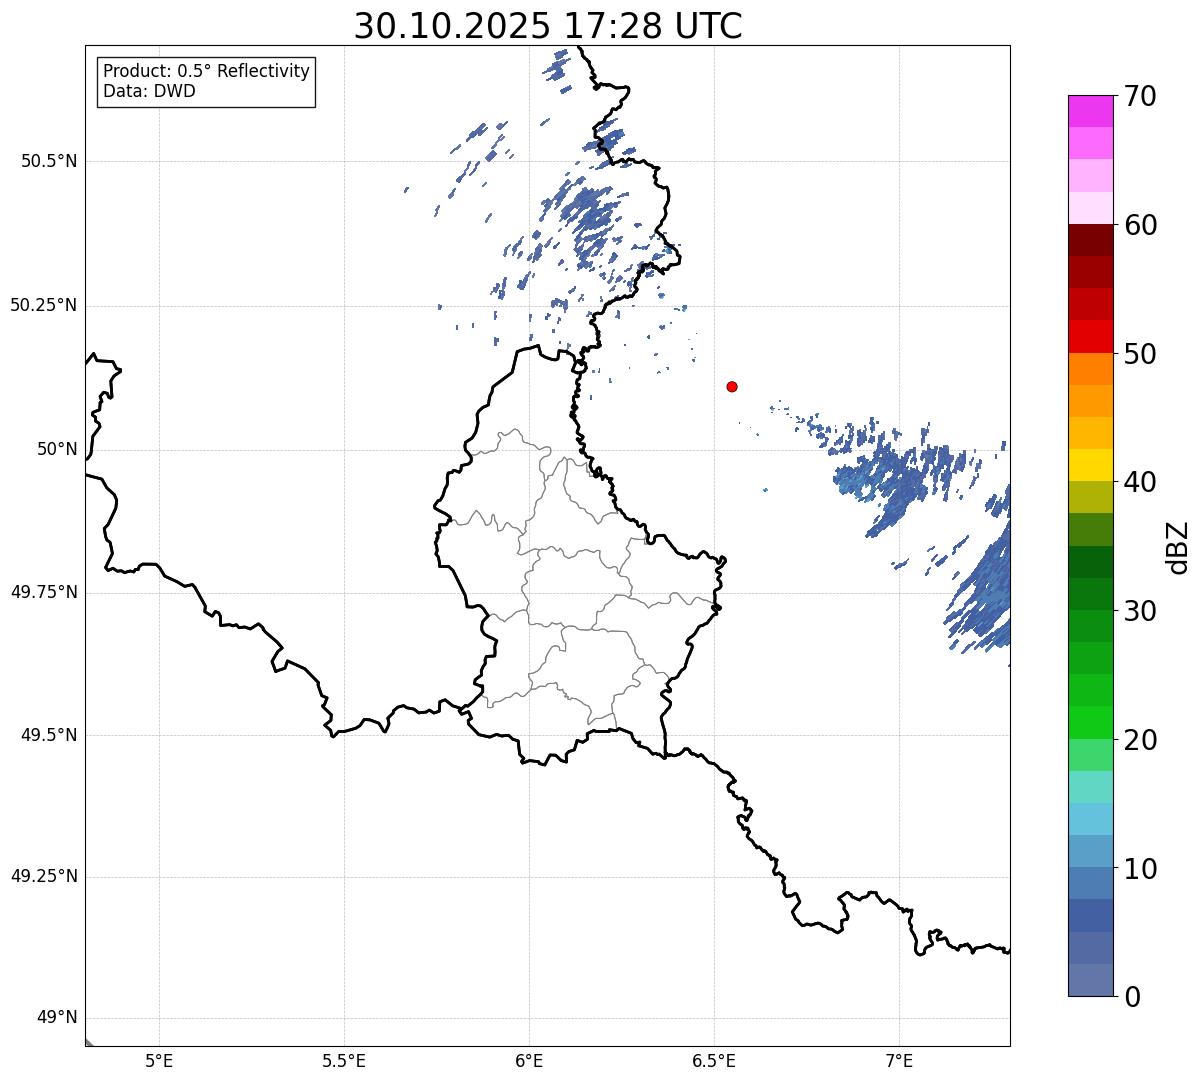This screenshot has height=1081, width=1202.
Task: Click 'Product: 0.5° Reflectivity' label
Action: [206, 71]
